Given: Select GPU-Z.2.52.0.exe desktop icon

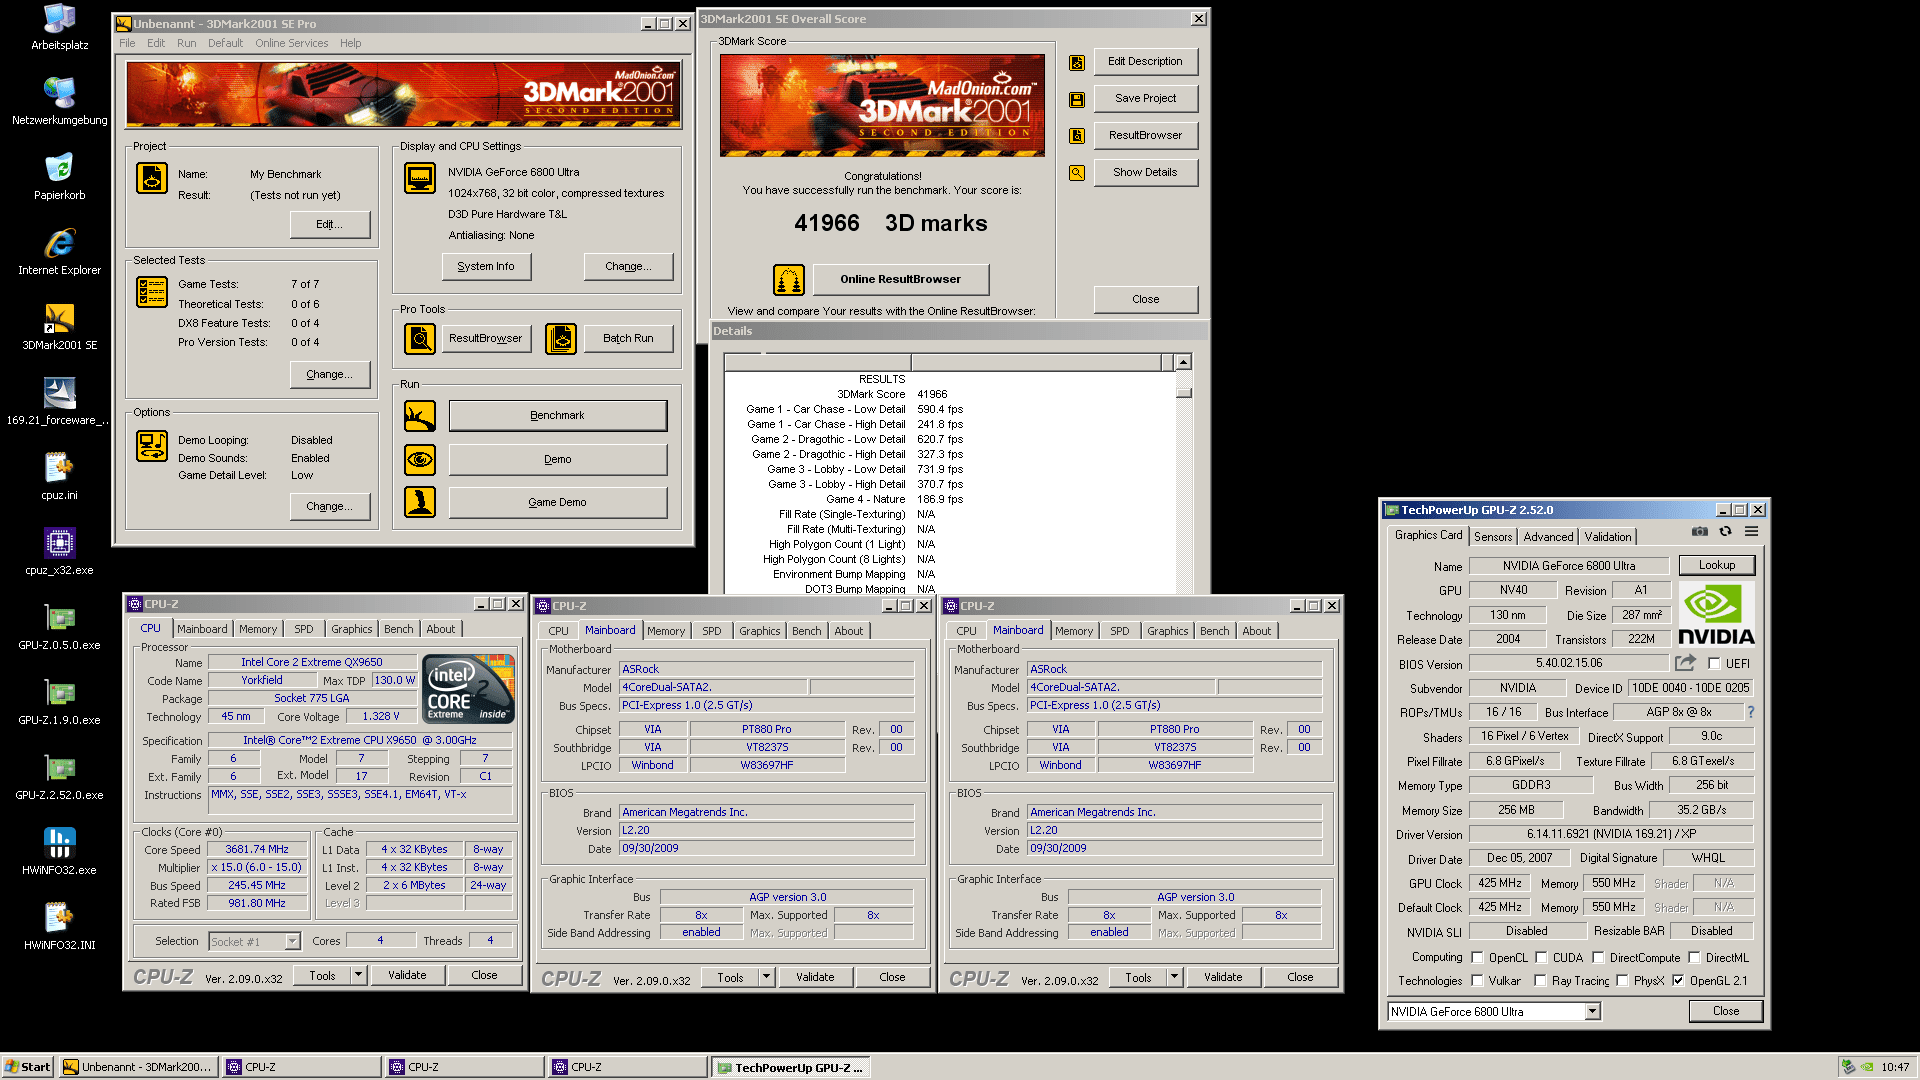Looking at the screenshot, I should click(x=59, y=777).
